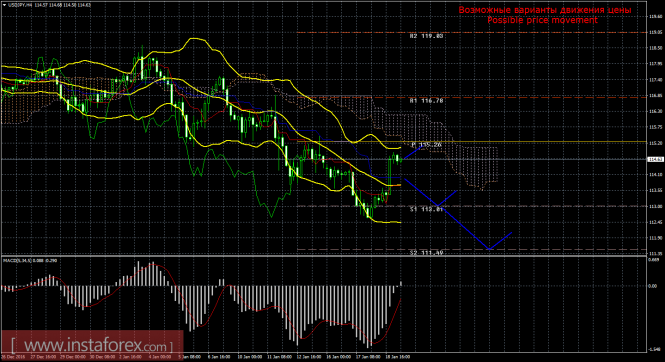
Task: Click the 12 Jan 16:00 time label
Action: click(308, 357)
